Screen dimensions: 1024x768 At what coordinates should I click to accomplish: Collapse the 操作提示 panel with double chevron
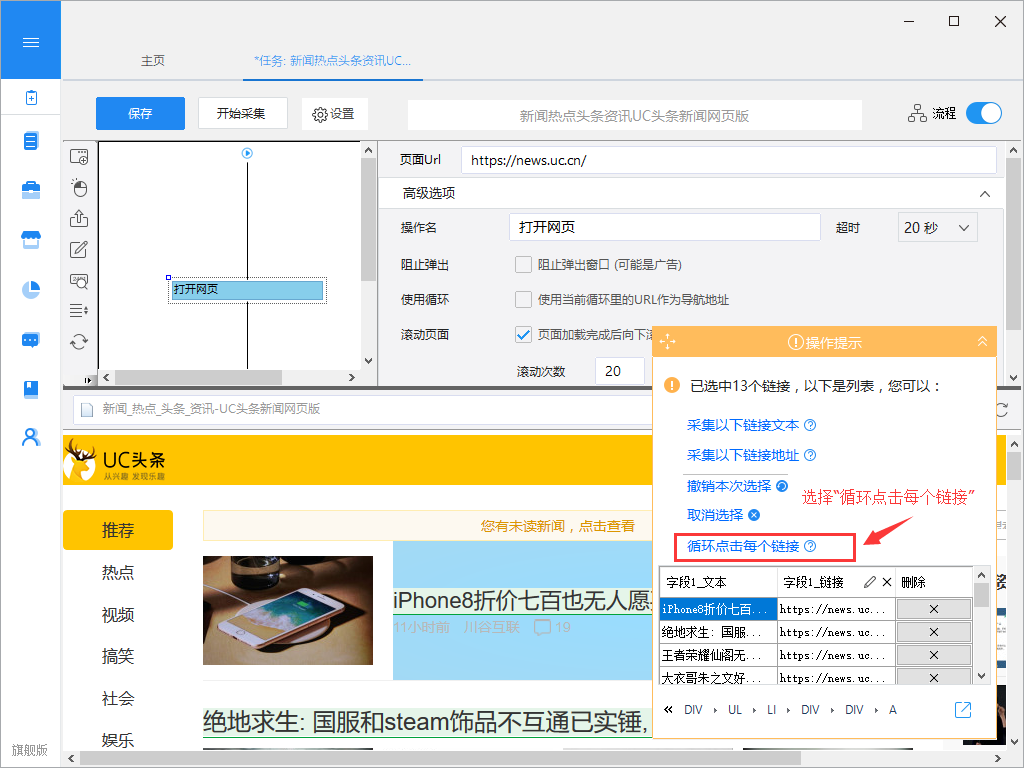tap(982, 342)
